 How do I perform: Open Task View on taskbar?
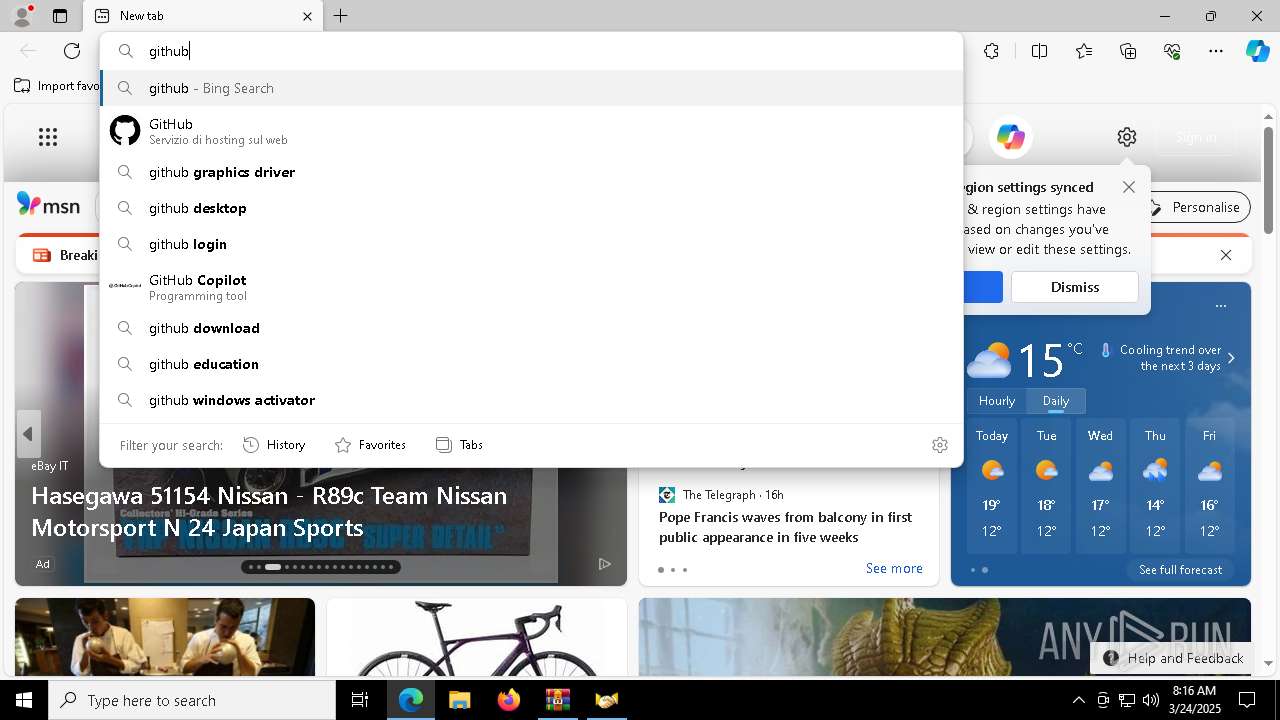click(x=360, y=700)
